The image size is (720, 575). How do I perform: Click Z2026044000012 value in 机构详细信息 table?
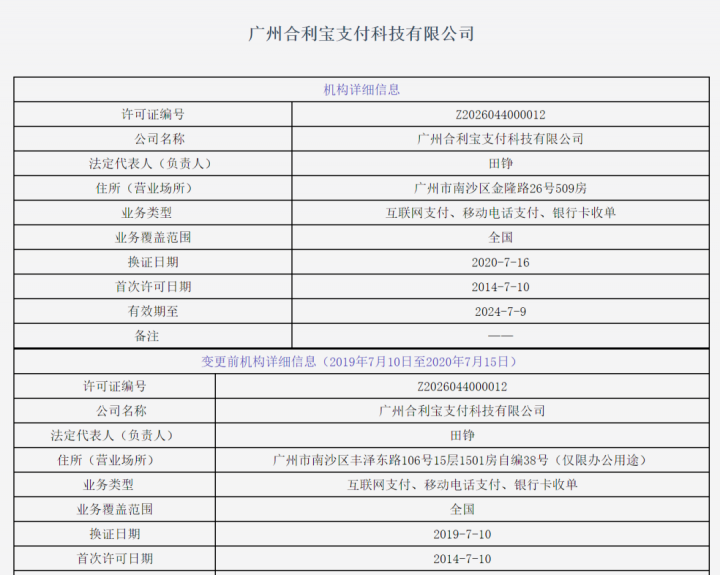click(501, 114)
